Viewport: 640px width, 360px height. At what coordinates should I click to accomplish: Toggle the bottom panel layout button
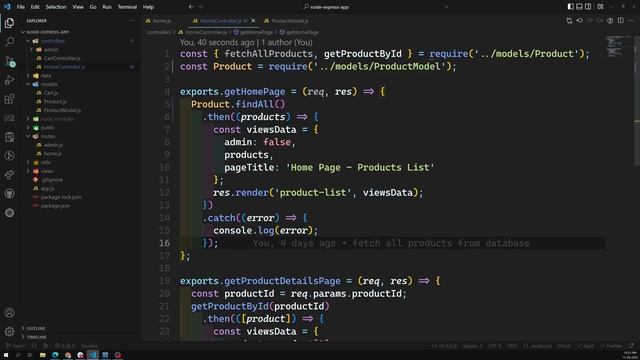point(579,7)
